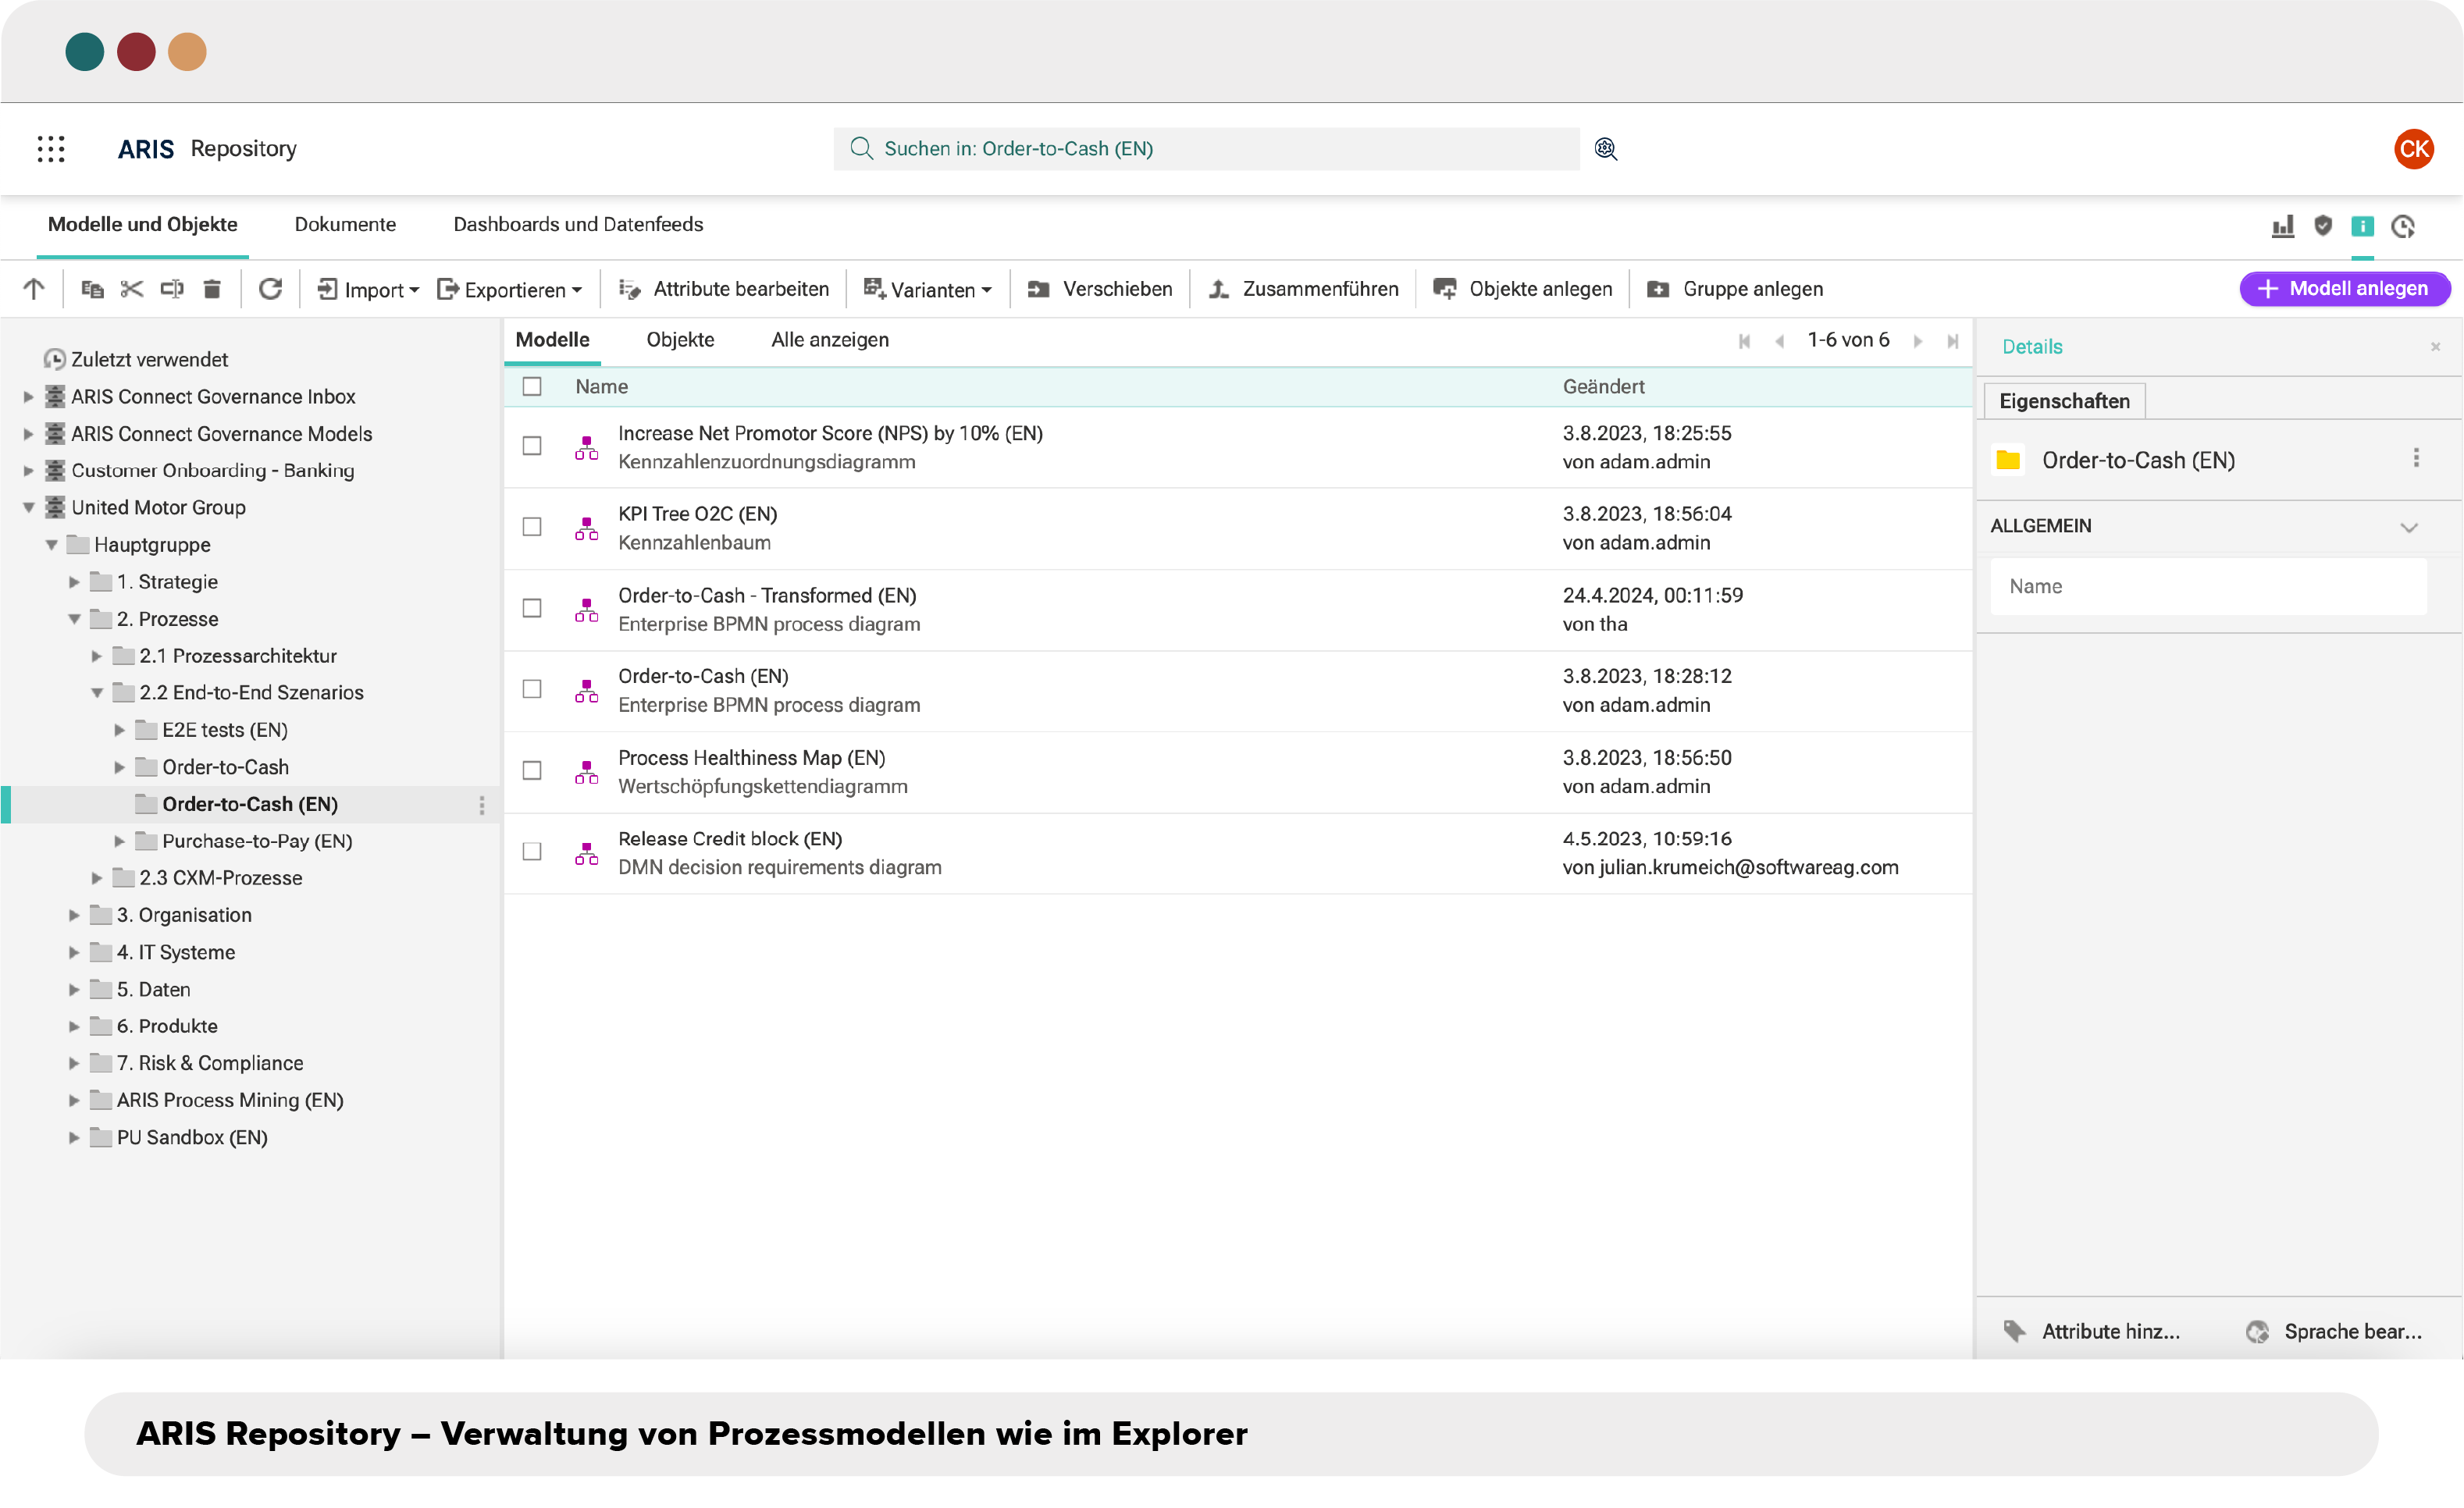Click the Attribute bearbeiten button

[x=724, y=289]
